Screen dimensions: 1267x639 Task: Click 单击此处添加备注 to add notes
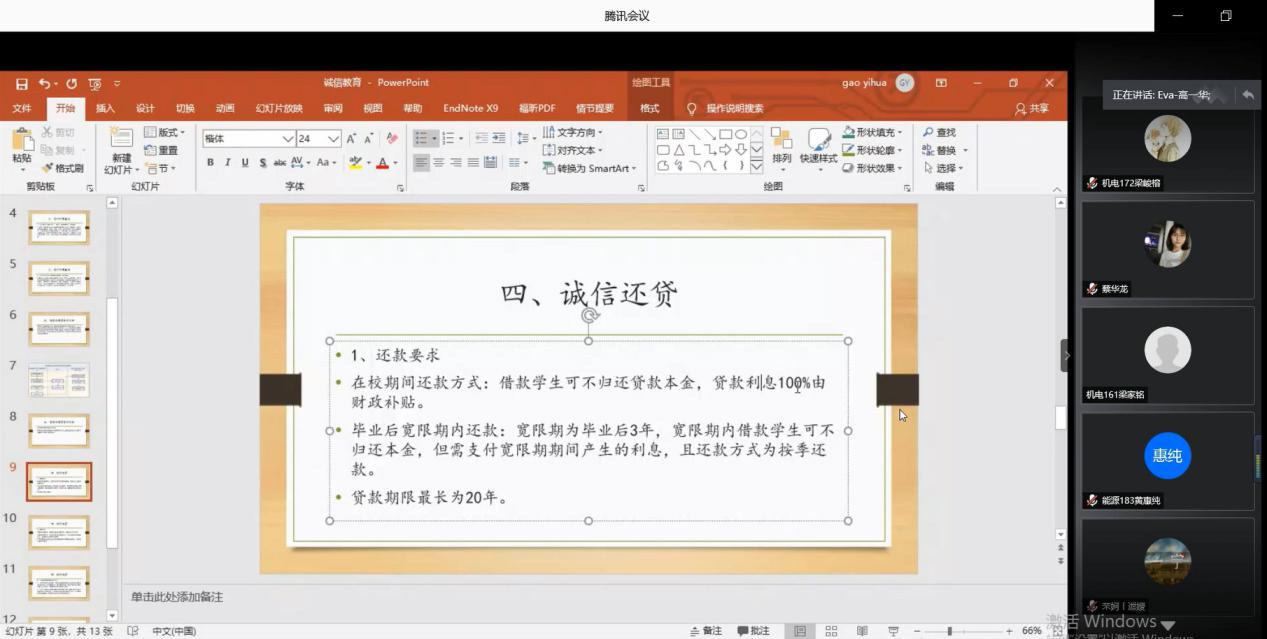(177, 596)
